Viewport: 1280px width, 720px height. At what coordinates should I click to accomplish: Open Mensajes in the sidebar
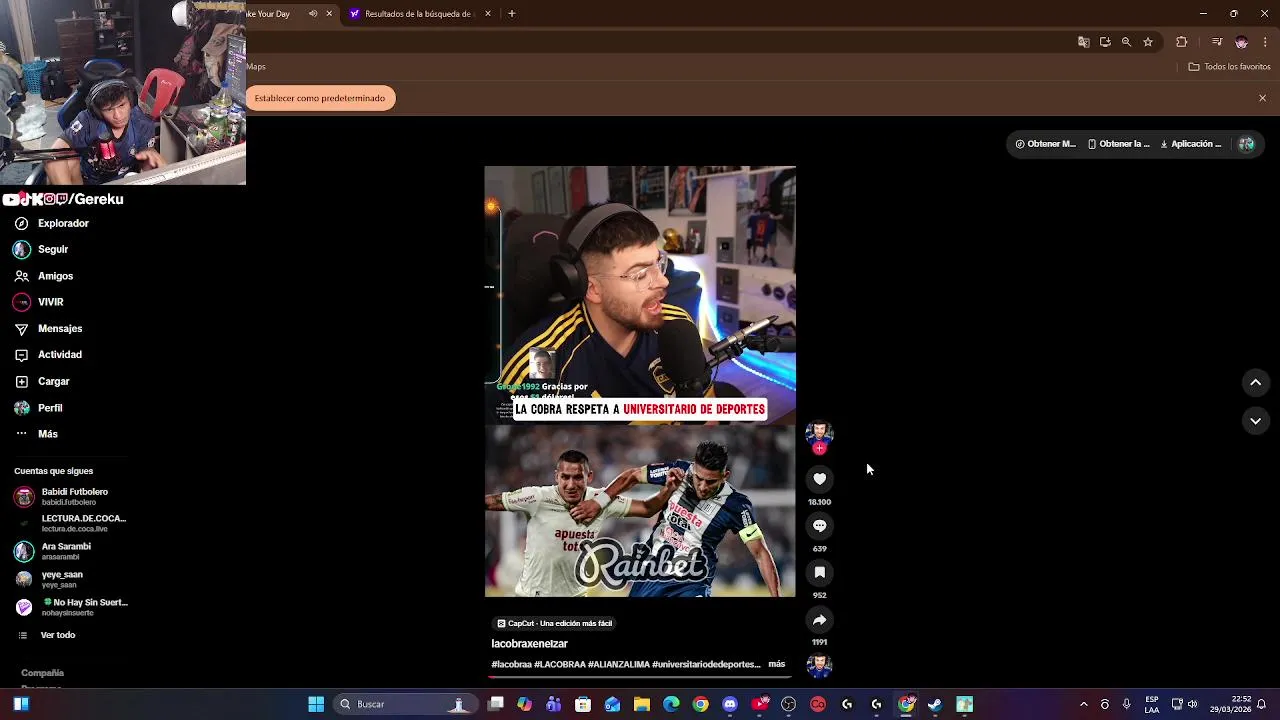pyautogui.click(x=48, y=328)
